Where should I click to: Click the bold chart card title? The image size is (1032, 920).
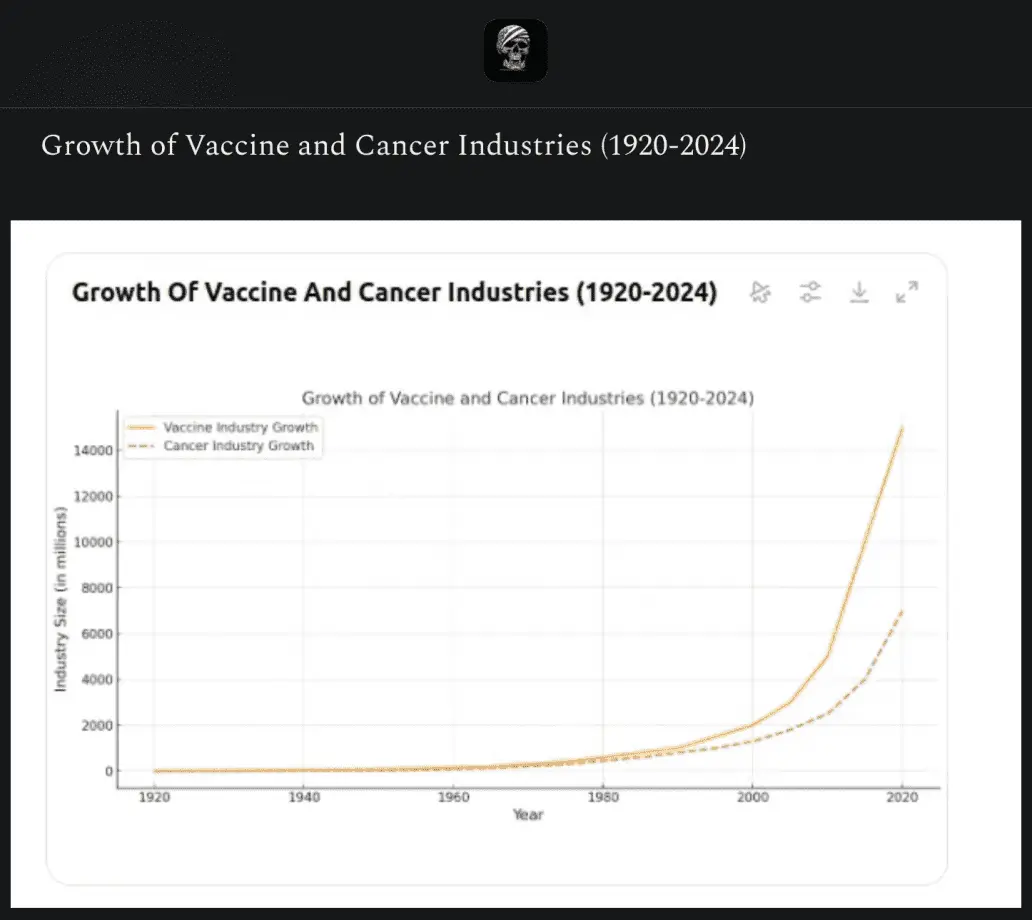[394, 293]
